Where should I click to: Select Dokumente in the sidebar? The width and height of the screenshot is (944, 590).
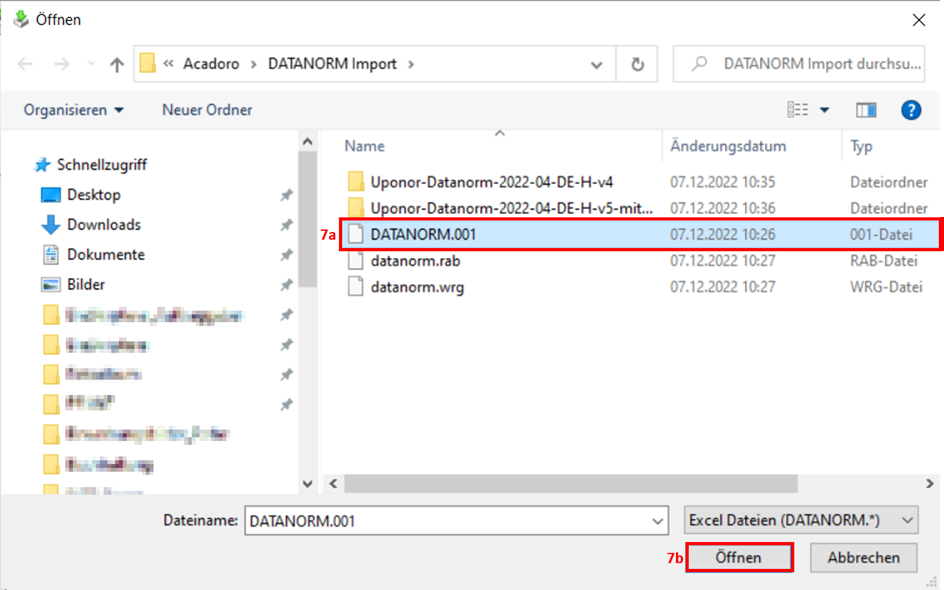[105, 255]
